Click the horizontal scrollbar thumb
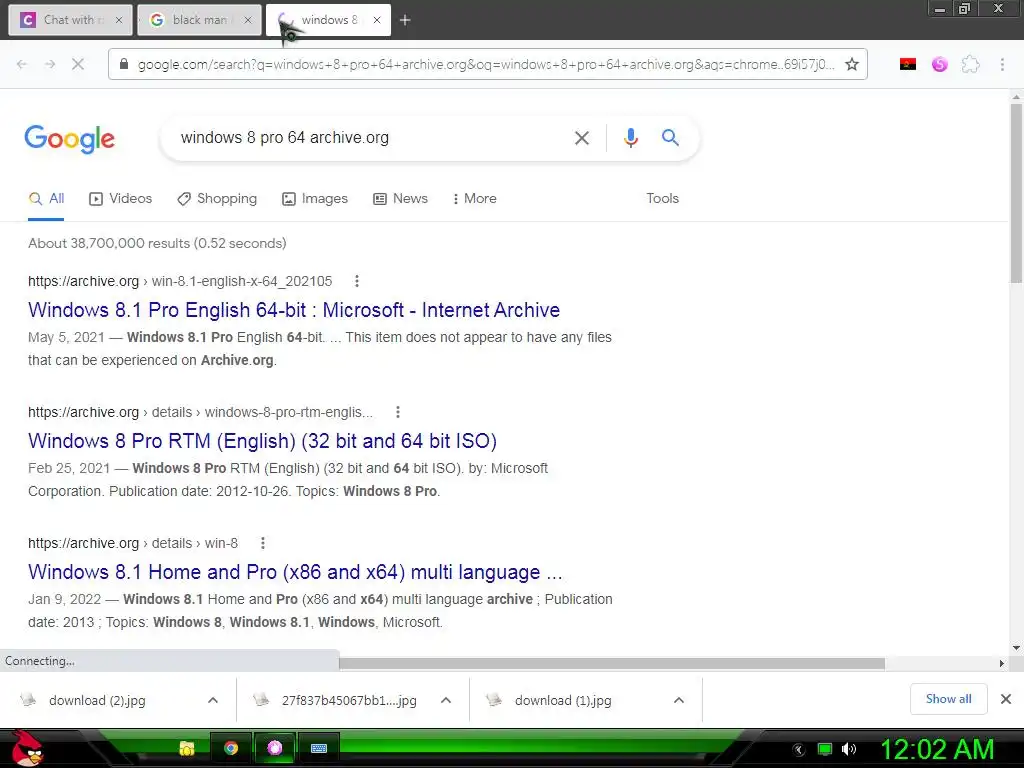The image size is (1024, 768). tap(612, 664)
